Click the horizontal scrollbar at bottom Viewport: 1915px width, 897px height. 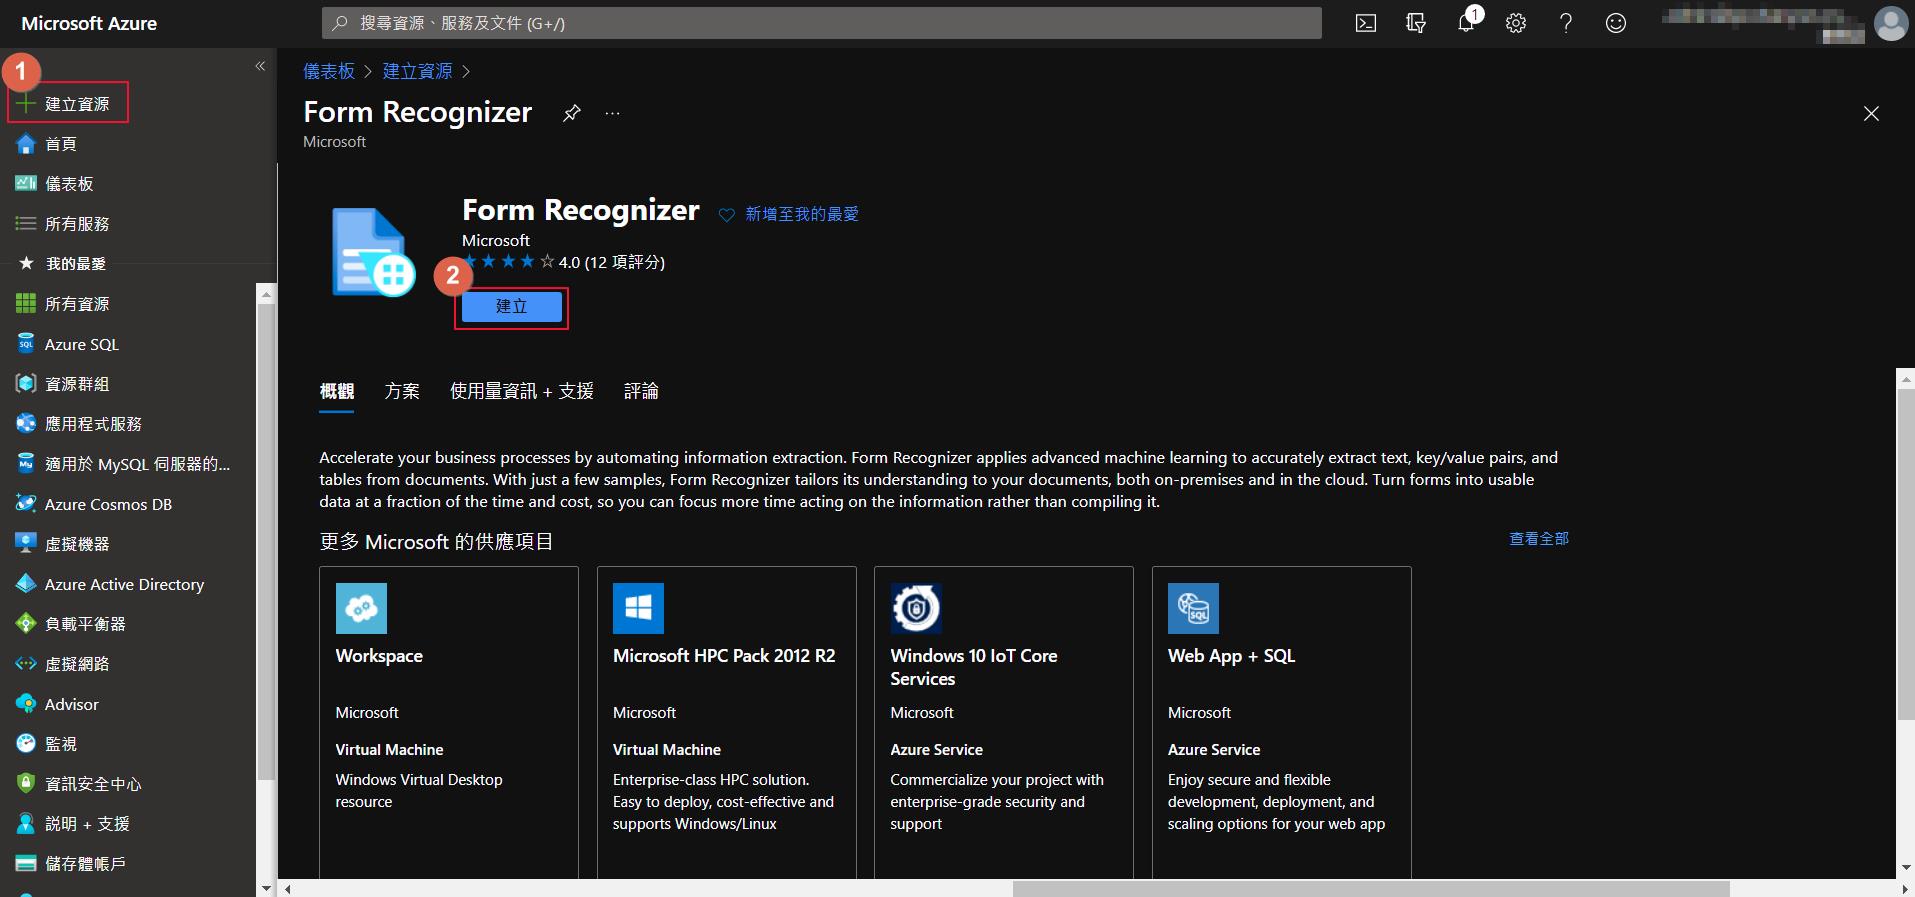(x=1370, y=889)
